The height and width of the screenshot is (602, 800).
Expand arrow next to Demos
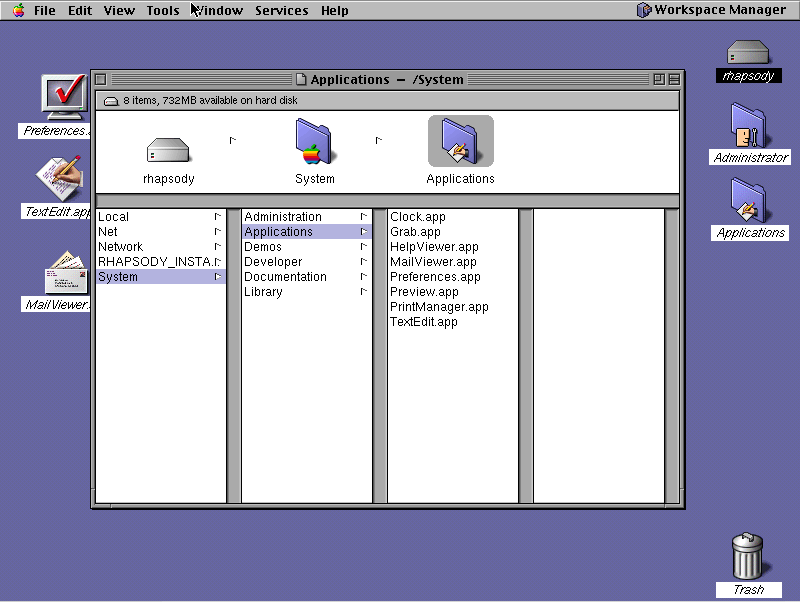coord(364,246)
